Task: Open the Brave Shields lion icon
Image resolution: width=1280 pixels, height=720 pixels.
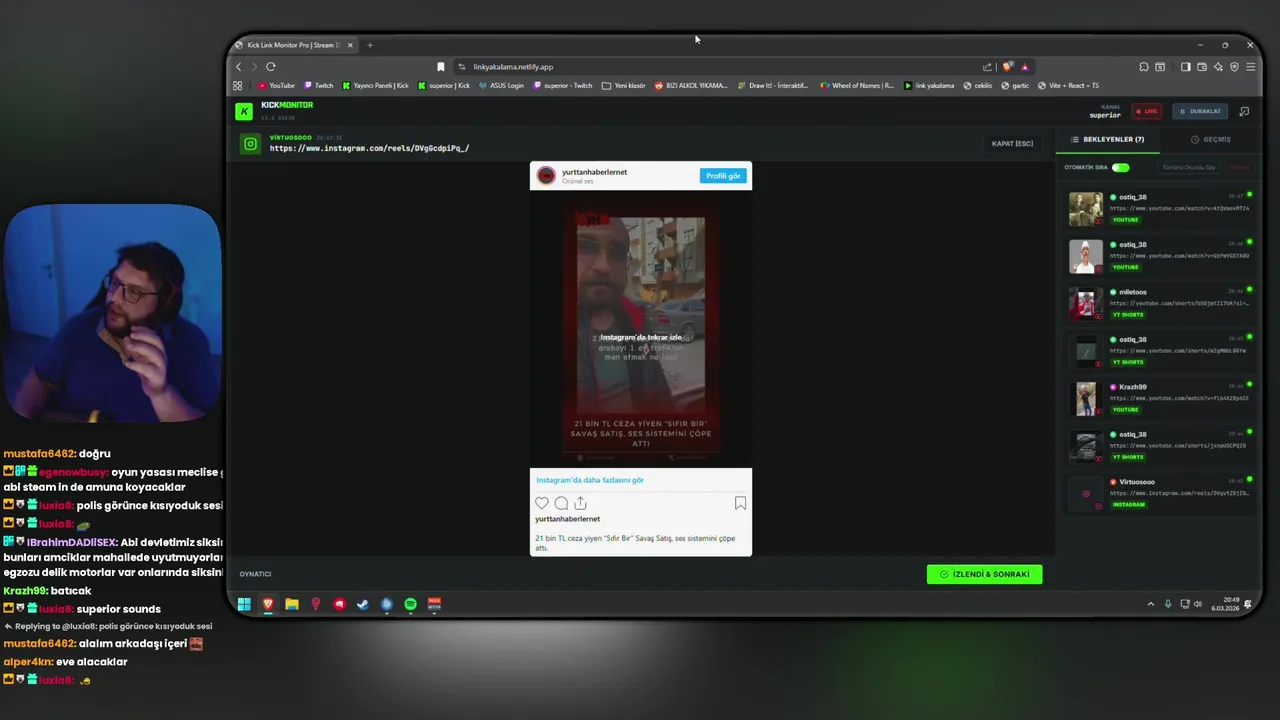Action: pyautogui.click(x=1007, y=67)
